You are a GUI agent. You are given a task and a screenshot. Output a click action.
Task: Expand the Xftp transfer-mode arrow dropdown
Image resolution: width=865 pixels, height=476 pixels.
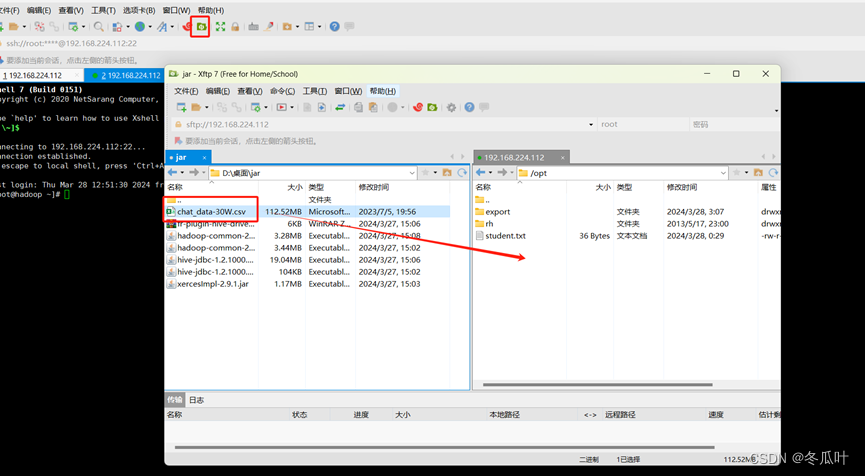[292, 108]
